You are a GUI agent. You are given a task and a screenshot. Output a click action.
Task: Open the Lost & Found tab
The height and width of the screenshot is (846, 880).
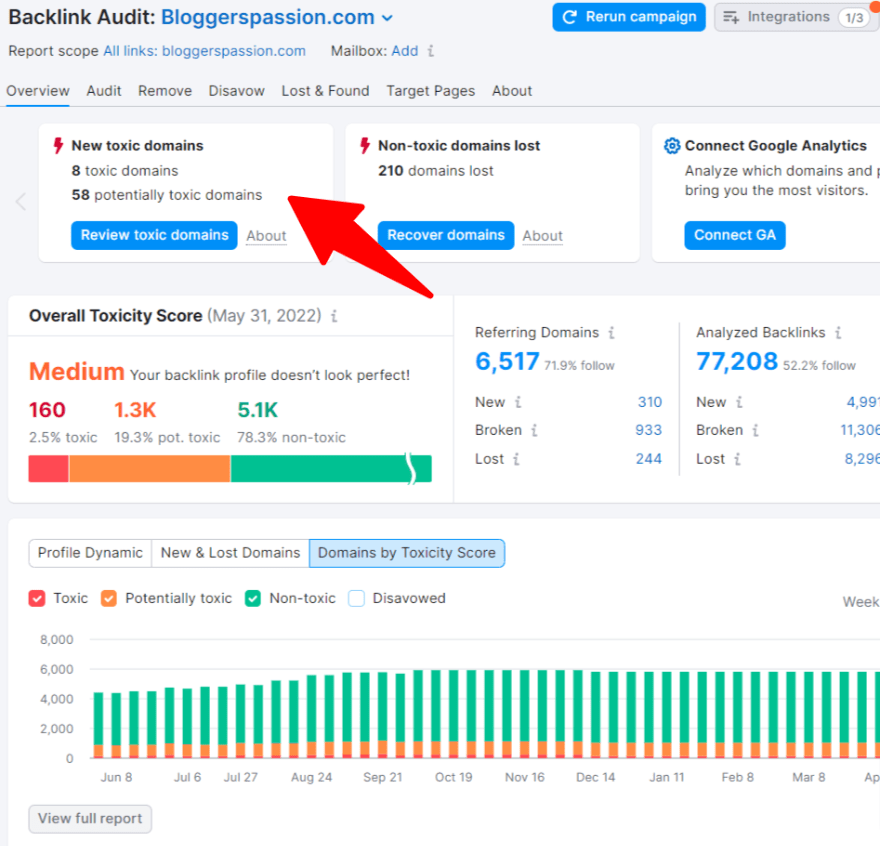(x=325, y=91)
